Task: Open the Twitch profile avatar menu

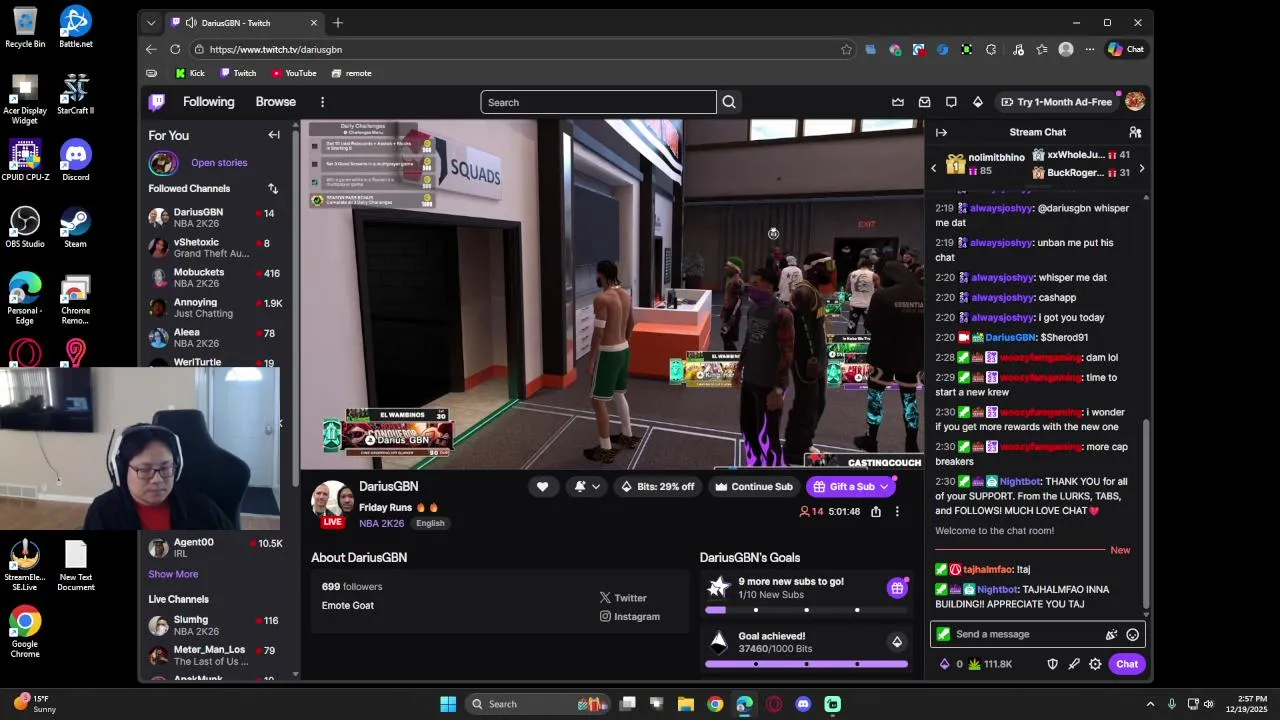Action: (1135, 101)
